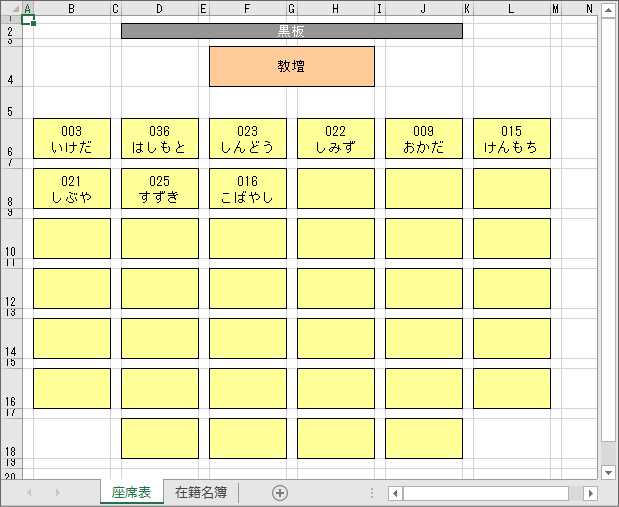Screen dimensions: 619x507
Task: Click the selected cell A1
Action: click(x=28, y=19)
